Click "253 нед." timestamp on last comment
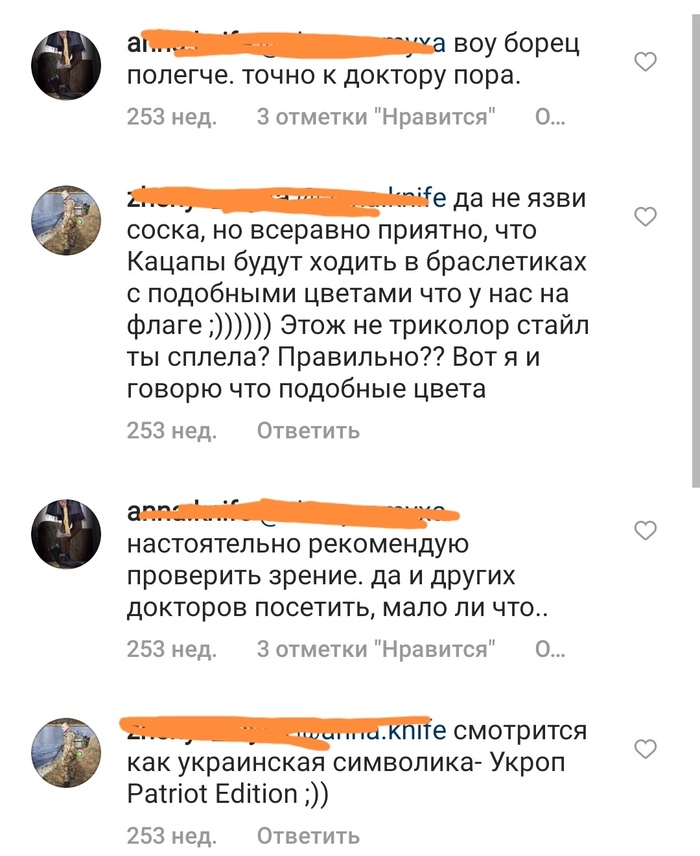Image resolution: width=700 pixels, height=856 pixels. (x=172, y=835)
